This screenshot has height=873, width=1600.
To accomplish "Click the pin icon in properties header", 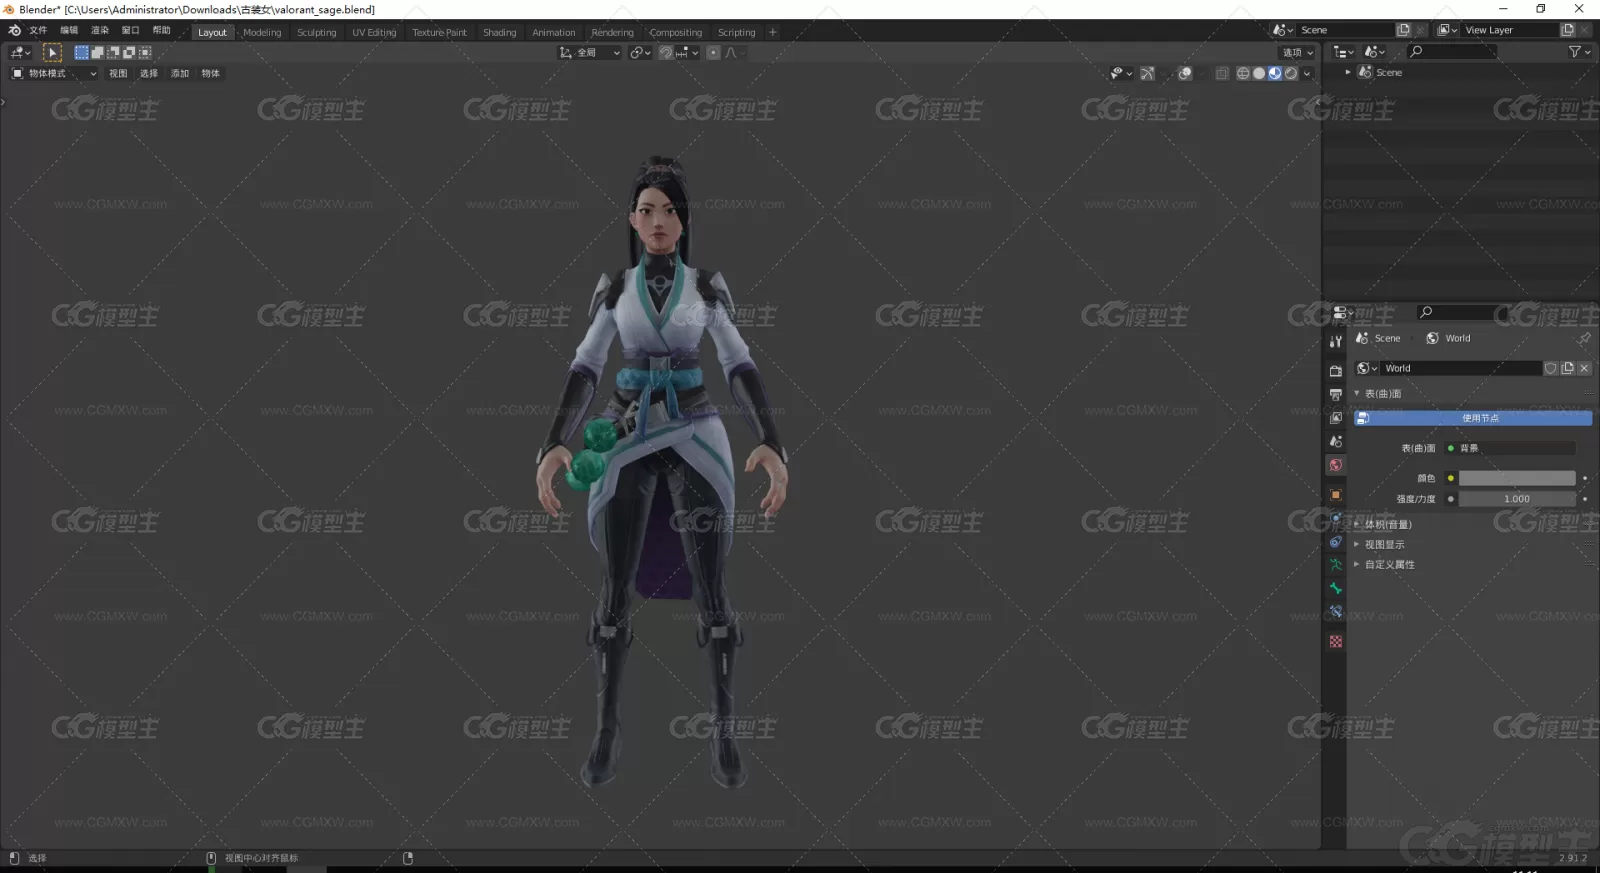I will [1584, 339].
